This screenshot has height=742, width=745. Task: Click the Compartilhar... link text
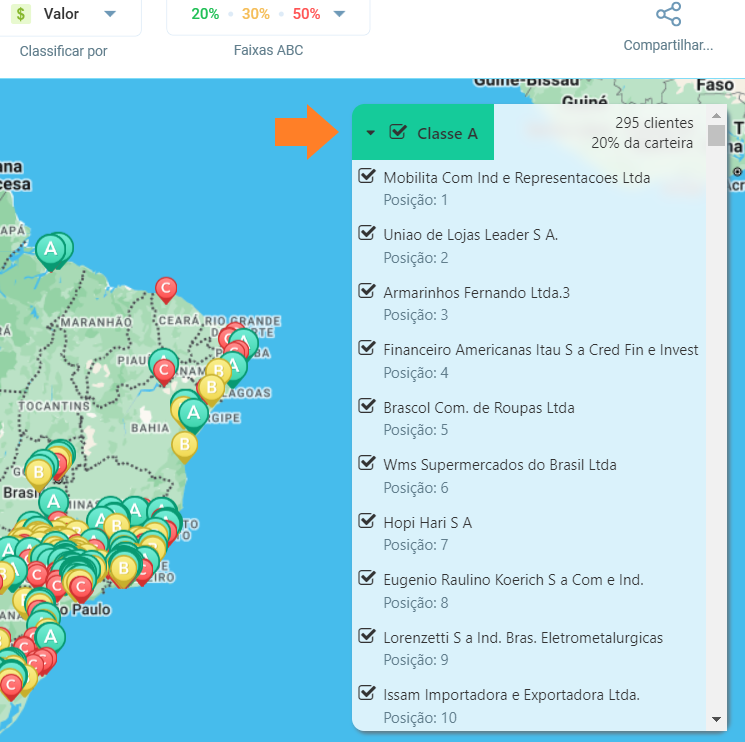(x=668, y=45)
